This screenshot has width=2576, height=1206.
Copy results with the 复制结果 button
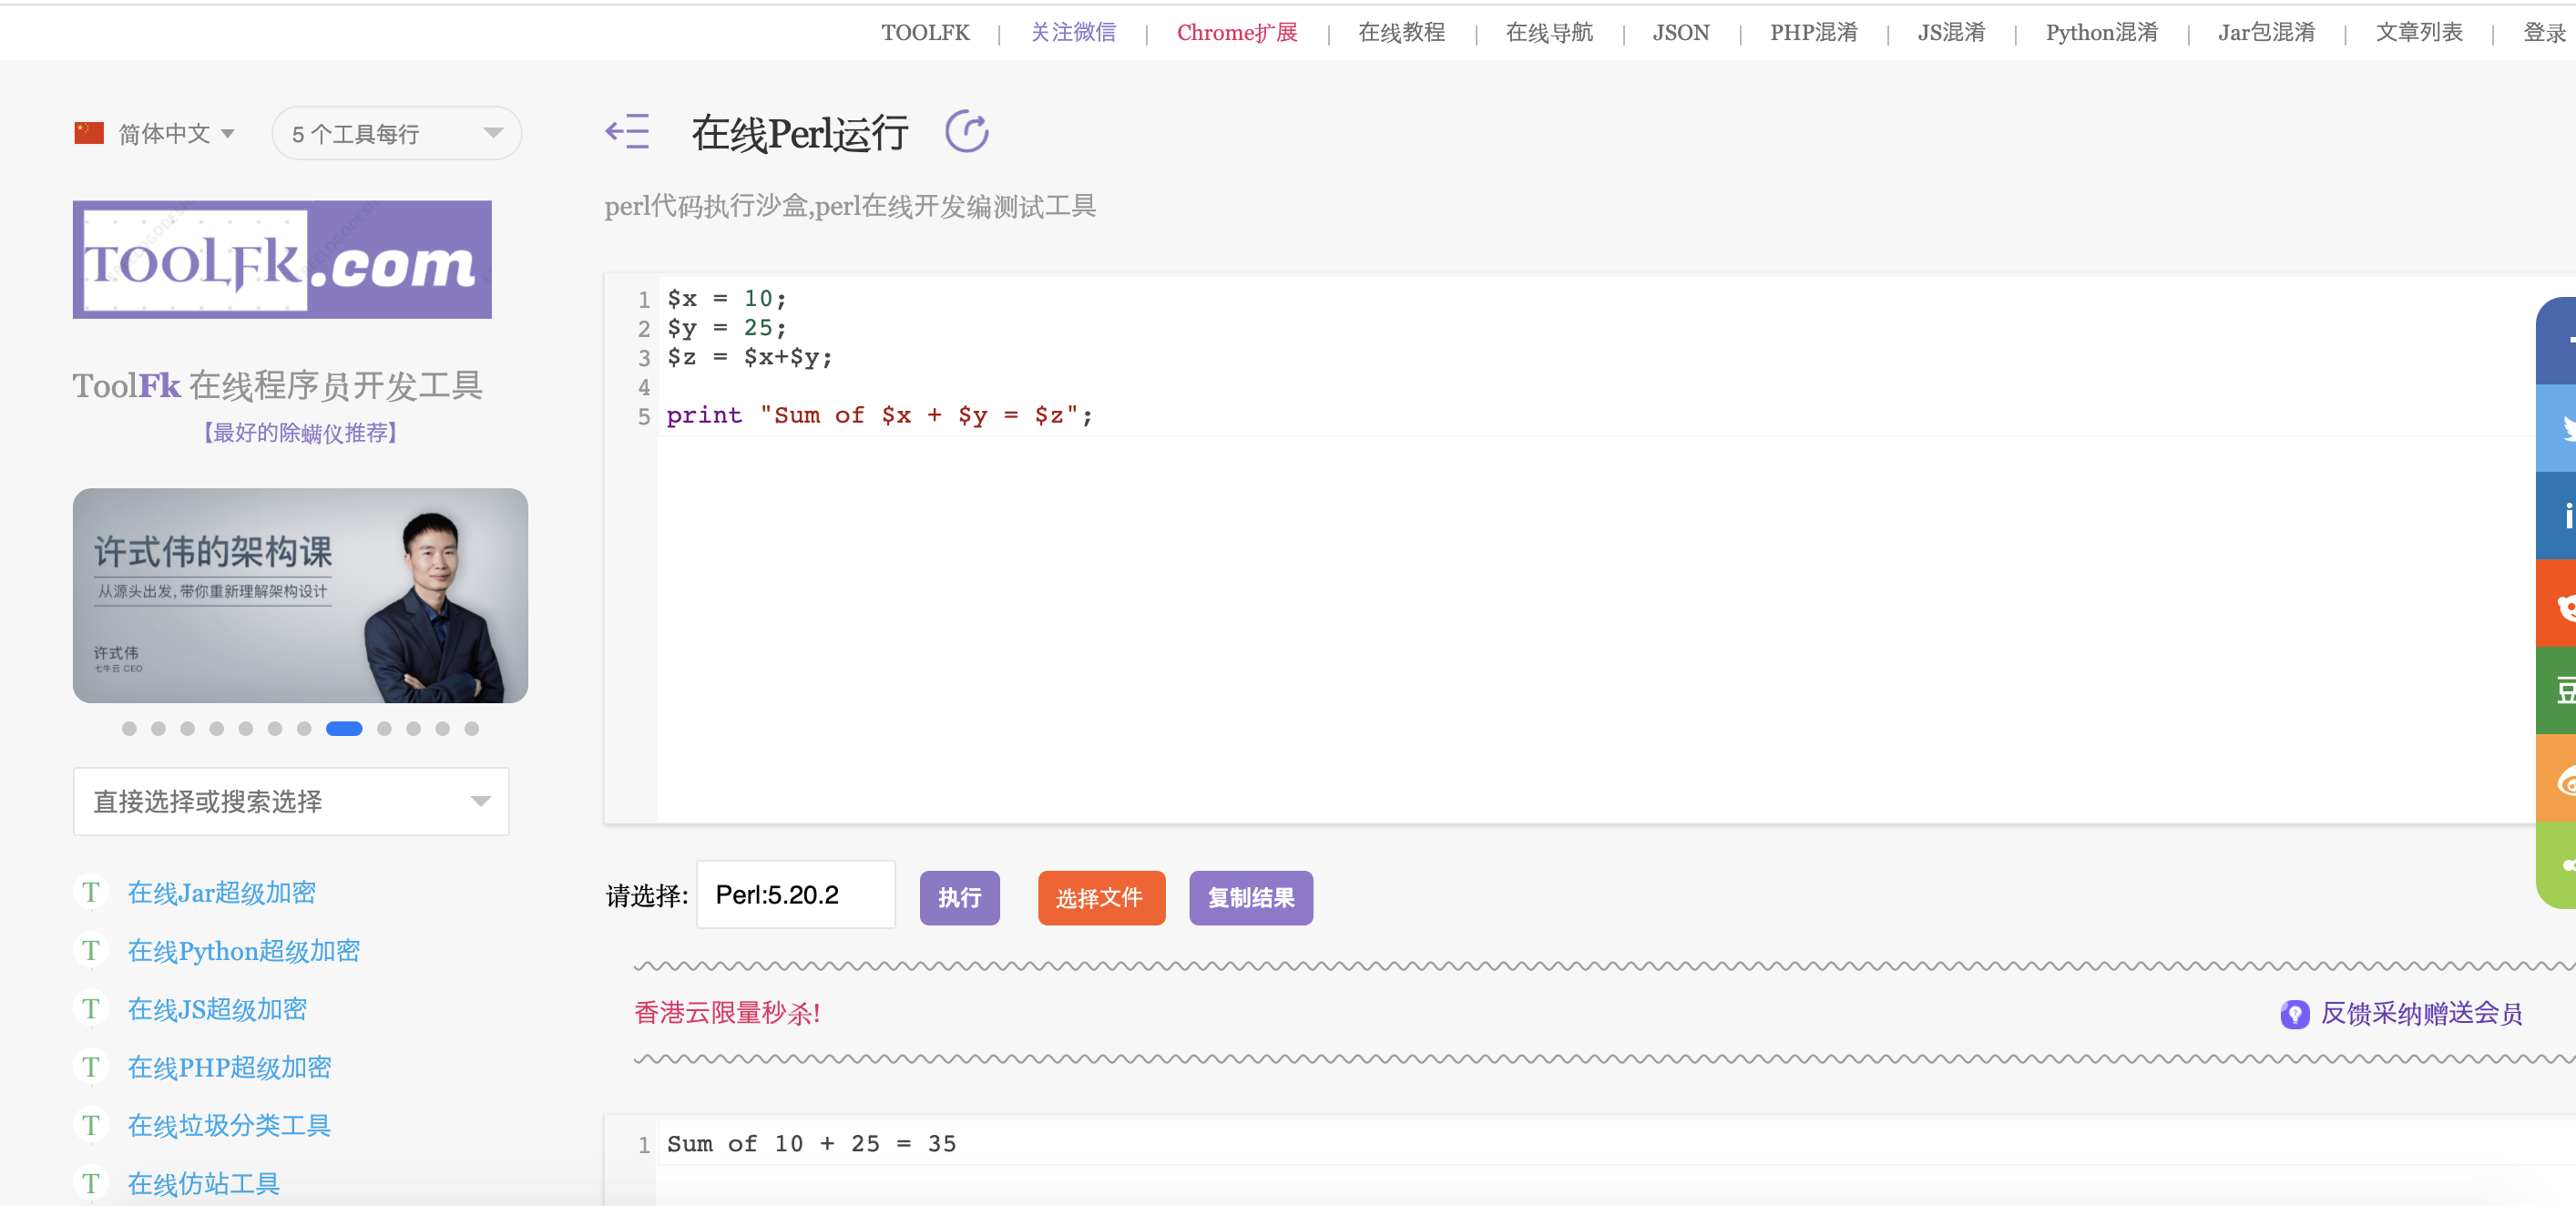click(1250, 898)
